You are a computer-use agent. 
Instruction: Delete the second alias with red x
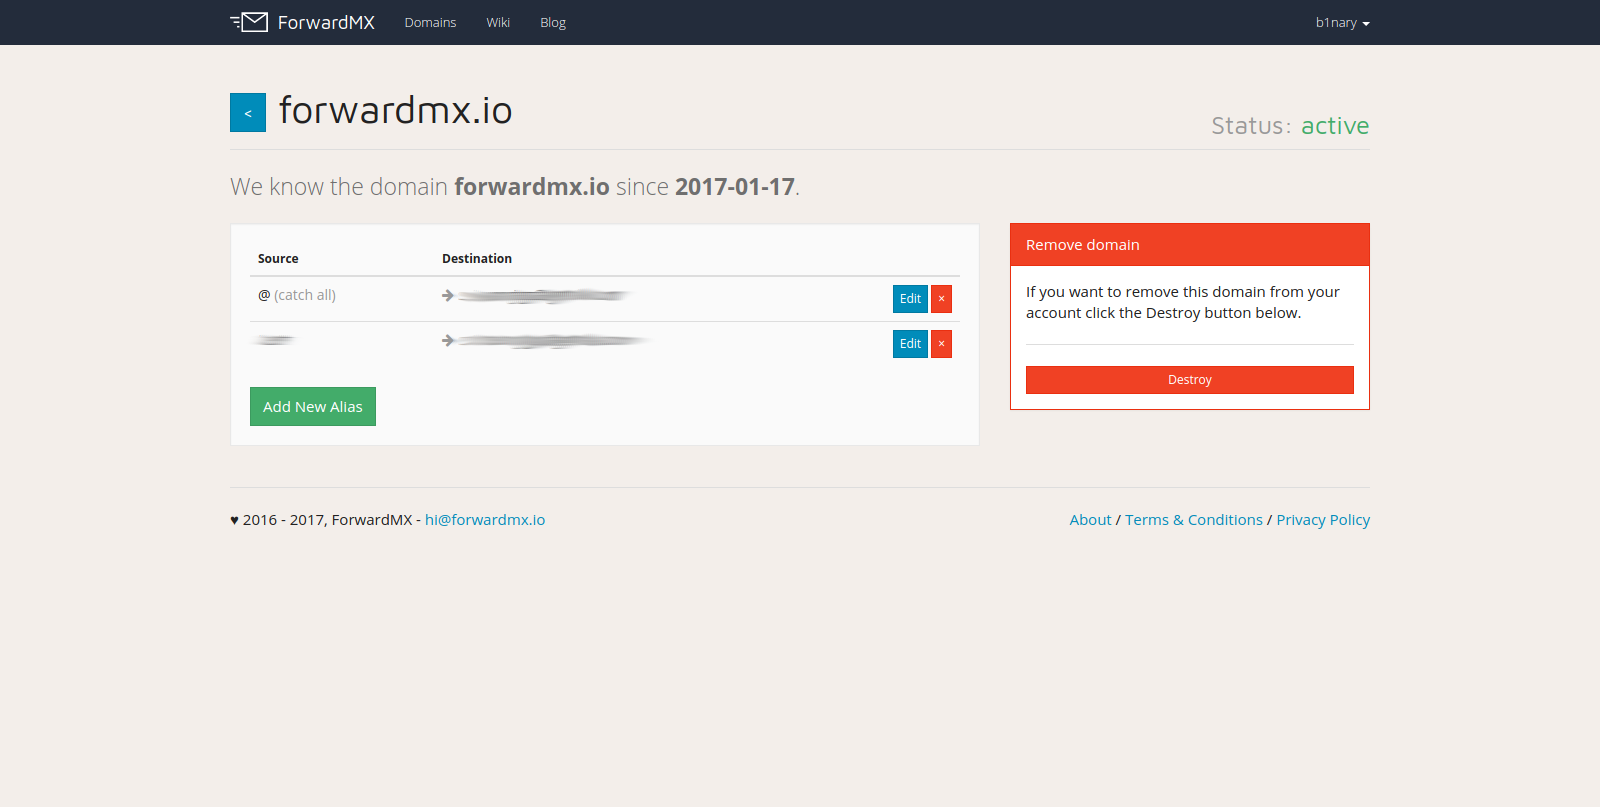941,344
